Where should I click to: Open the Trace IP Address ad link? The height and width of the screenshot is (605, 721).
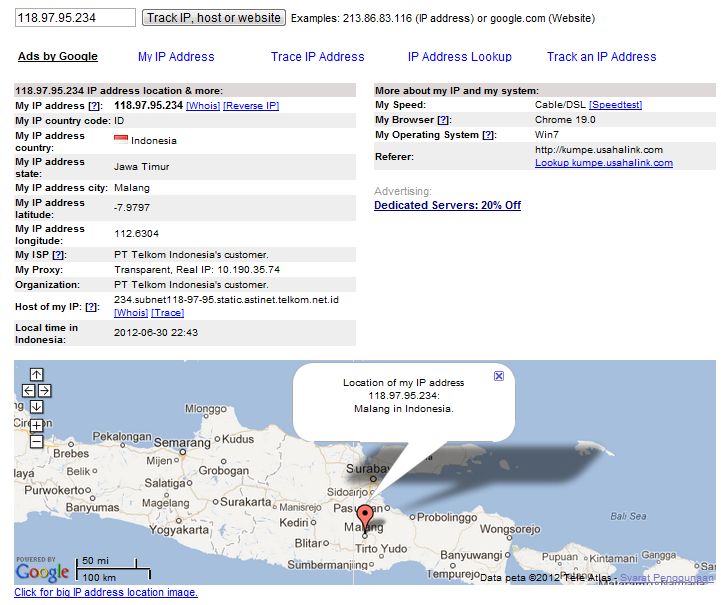point(318,57)
